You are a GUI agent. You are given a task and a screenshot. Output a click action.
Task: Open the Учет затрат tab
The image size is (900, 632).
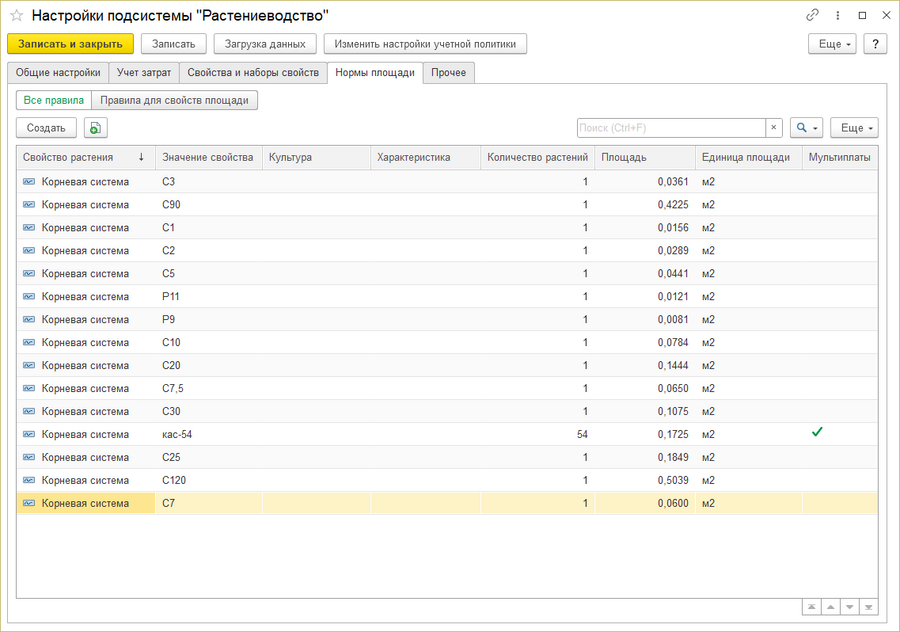[x=144, y=72]
